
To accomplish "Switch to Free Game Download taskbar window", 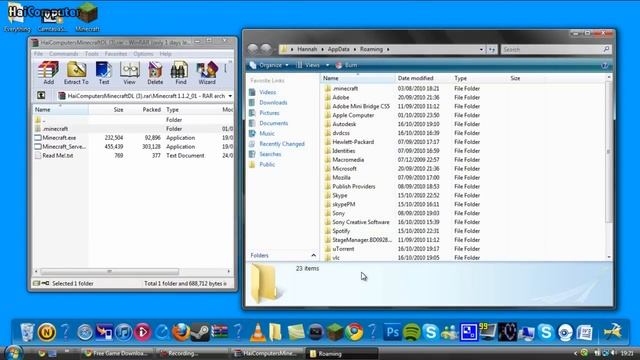I will [116, 353].
